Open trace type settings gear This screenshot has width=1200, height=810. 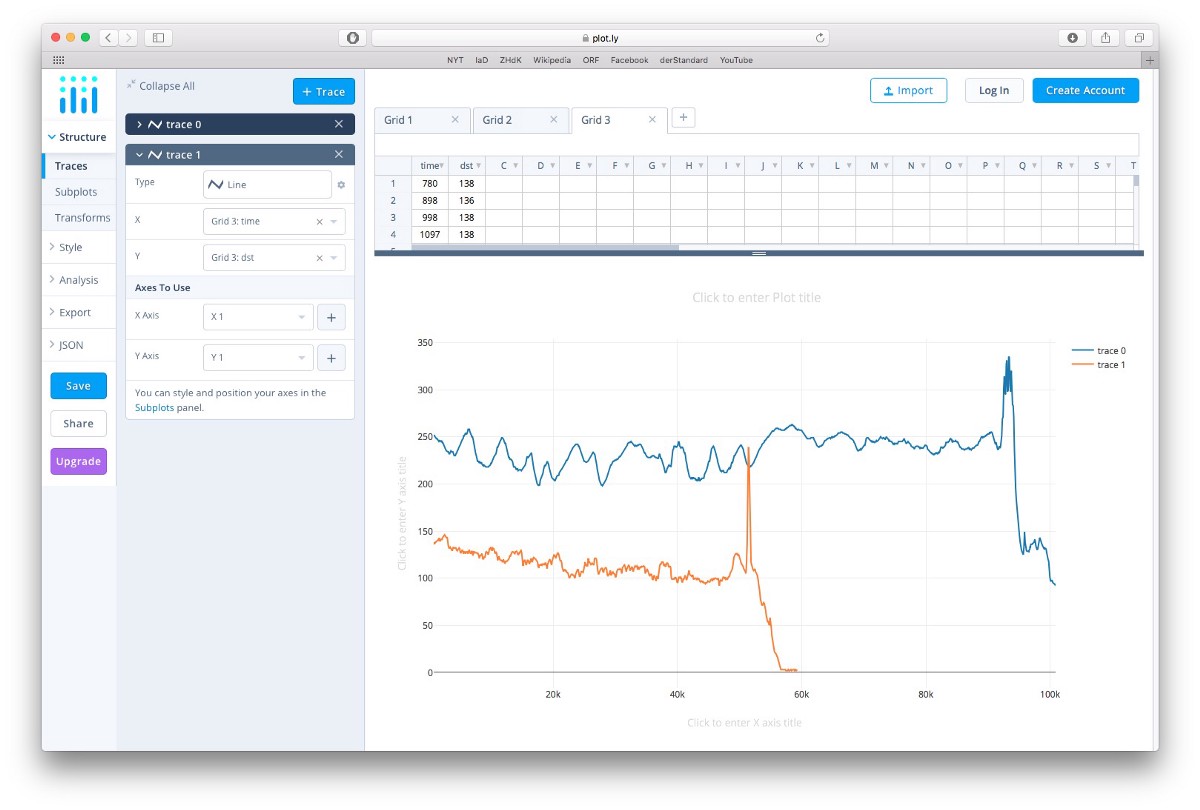(341, 185)
